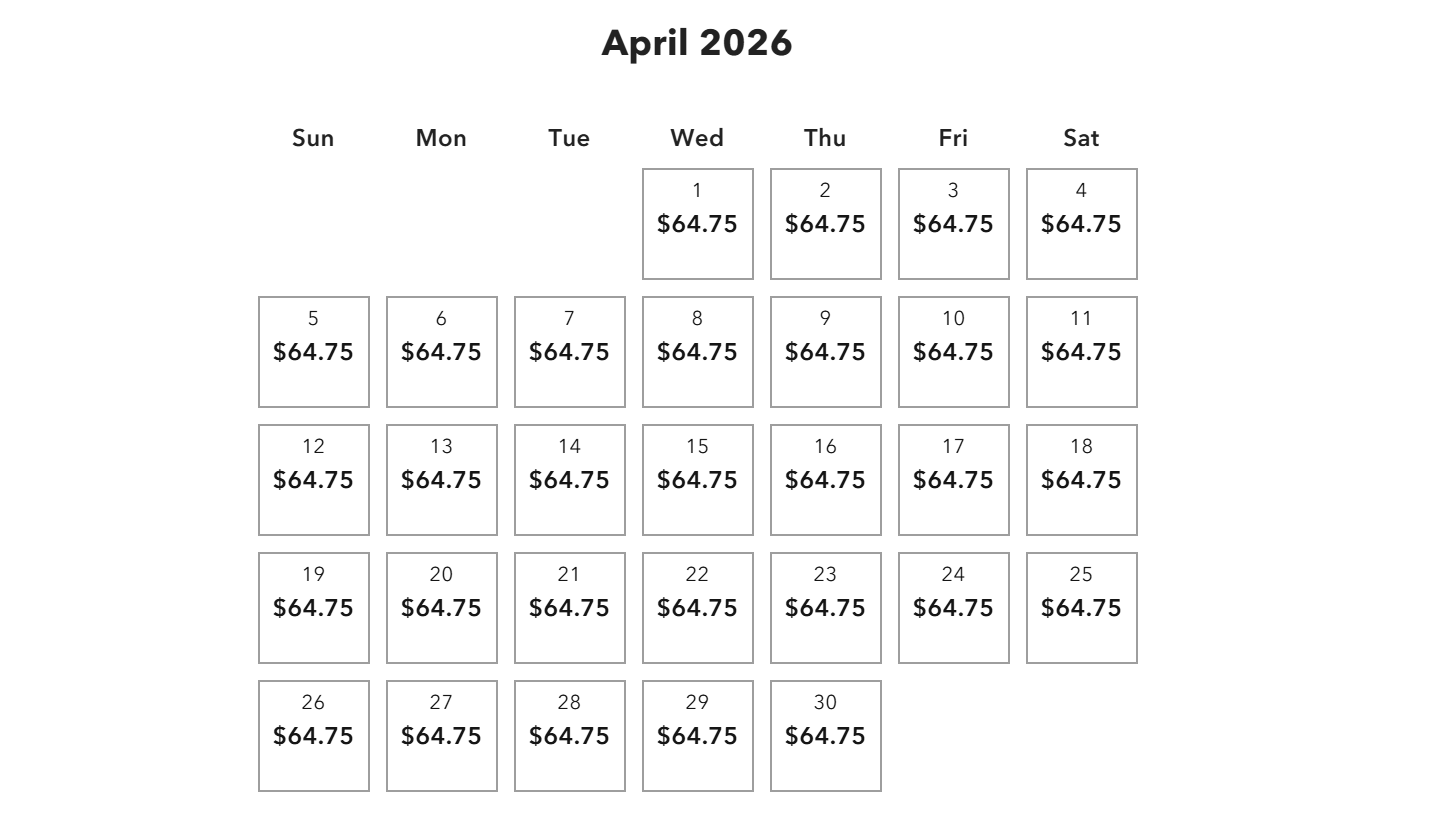Screen dimensions: 1446x820
Task: Click the April 4 Saturday cell
Action: point(1081,224)
